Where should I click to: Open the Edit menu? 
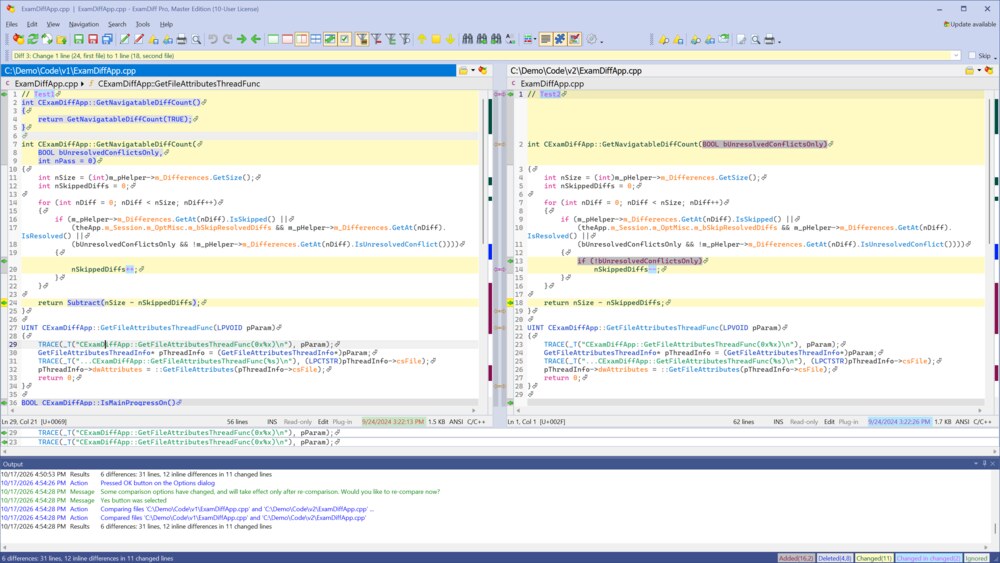pos(32,24)
